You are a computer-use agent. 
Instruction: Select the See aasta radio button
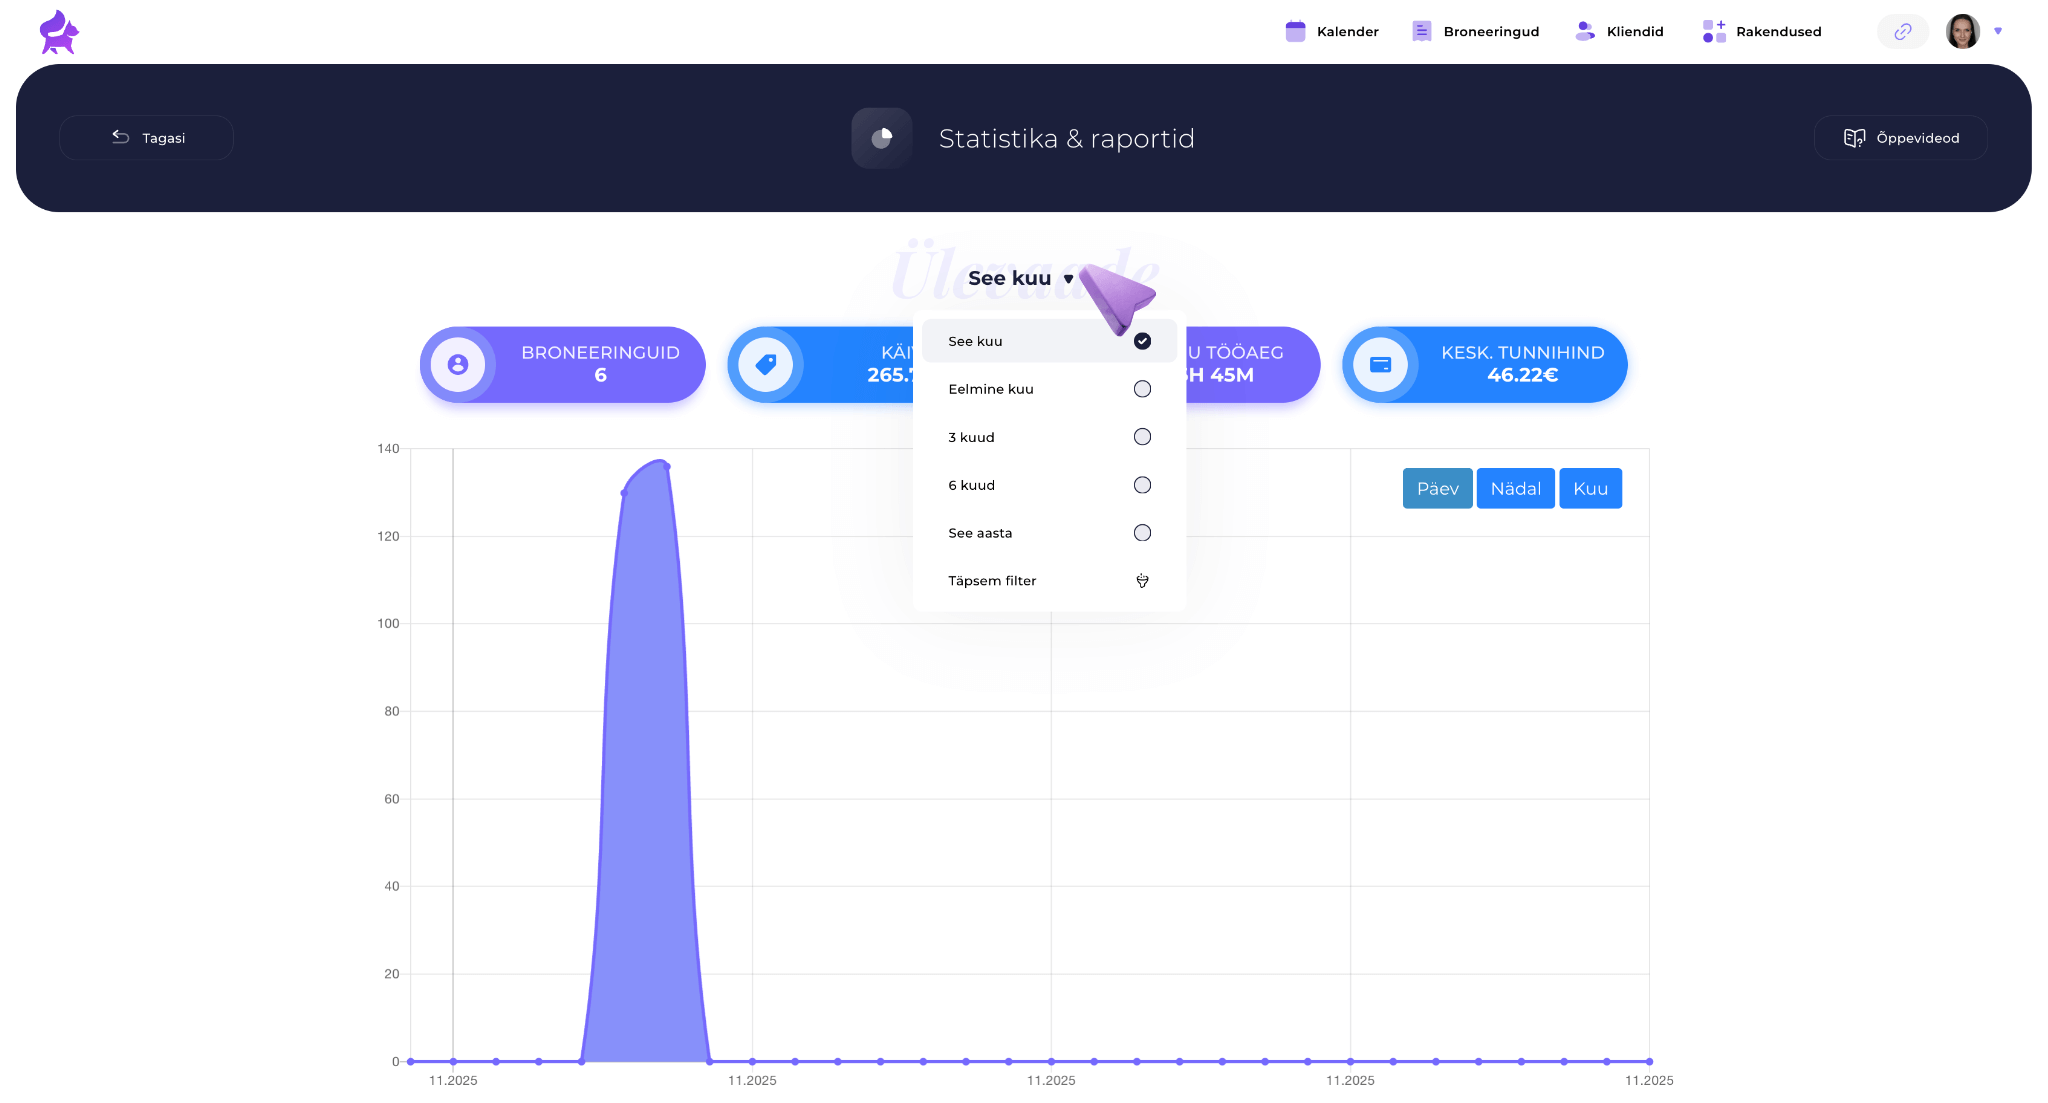(1142, 533)
